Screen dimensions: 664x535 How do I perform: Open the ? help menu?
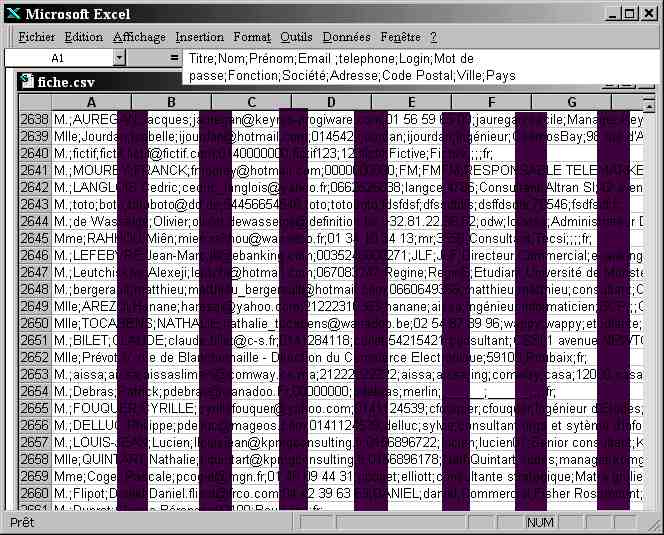tap(434, 37)
